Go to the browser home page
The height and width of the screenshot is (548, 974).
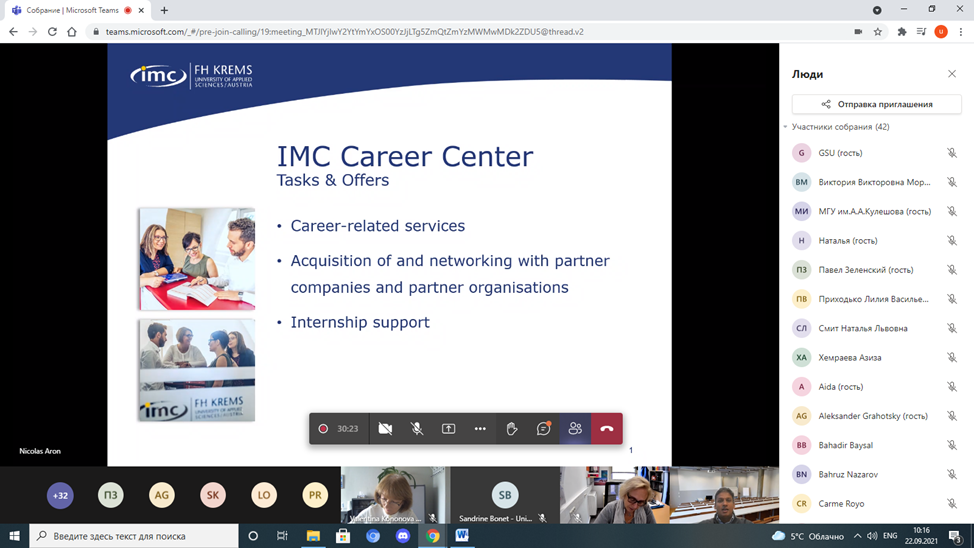point(72,32)
